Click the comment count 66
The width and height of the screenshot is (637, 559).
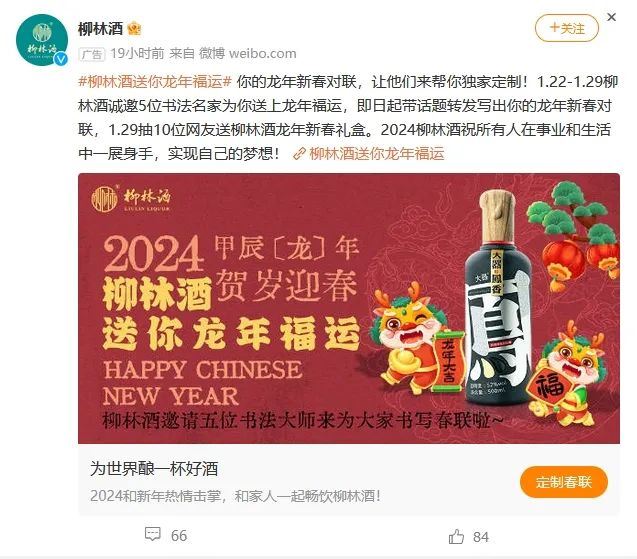click(179, 536)
